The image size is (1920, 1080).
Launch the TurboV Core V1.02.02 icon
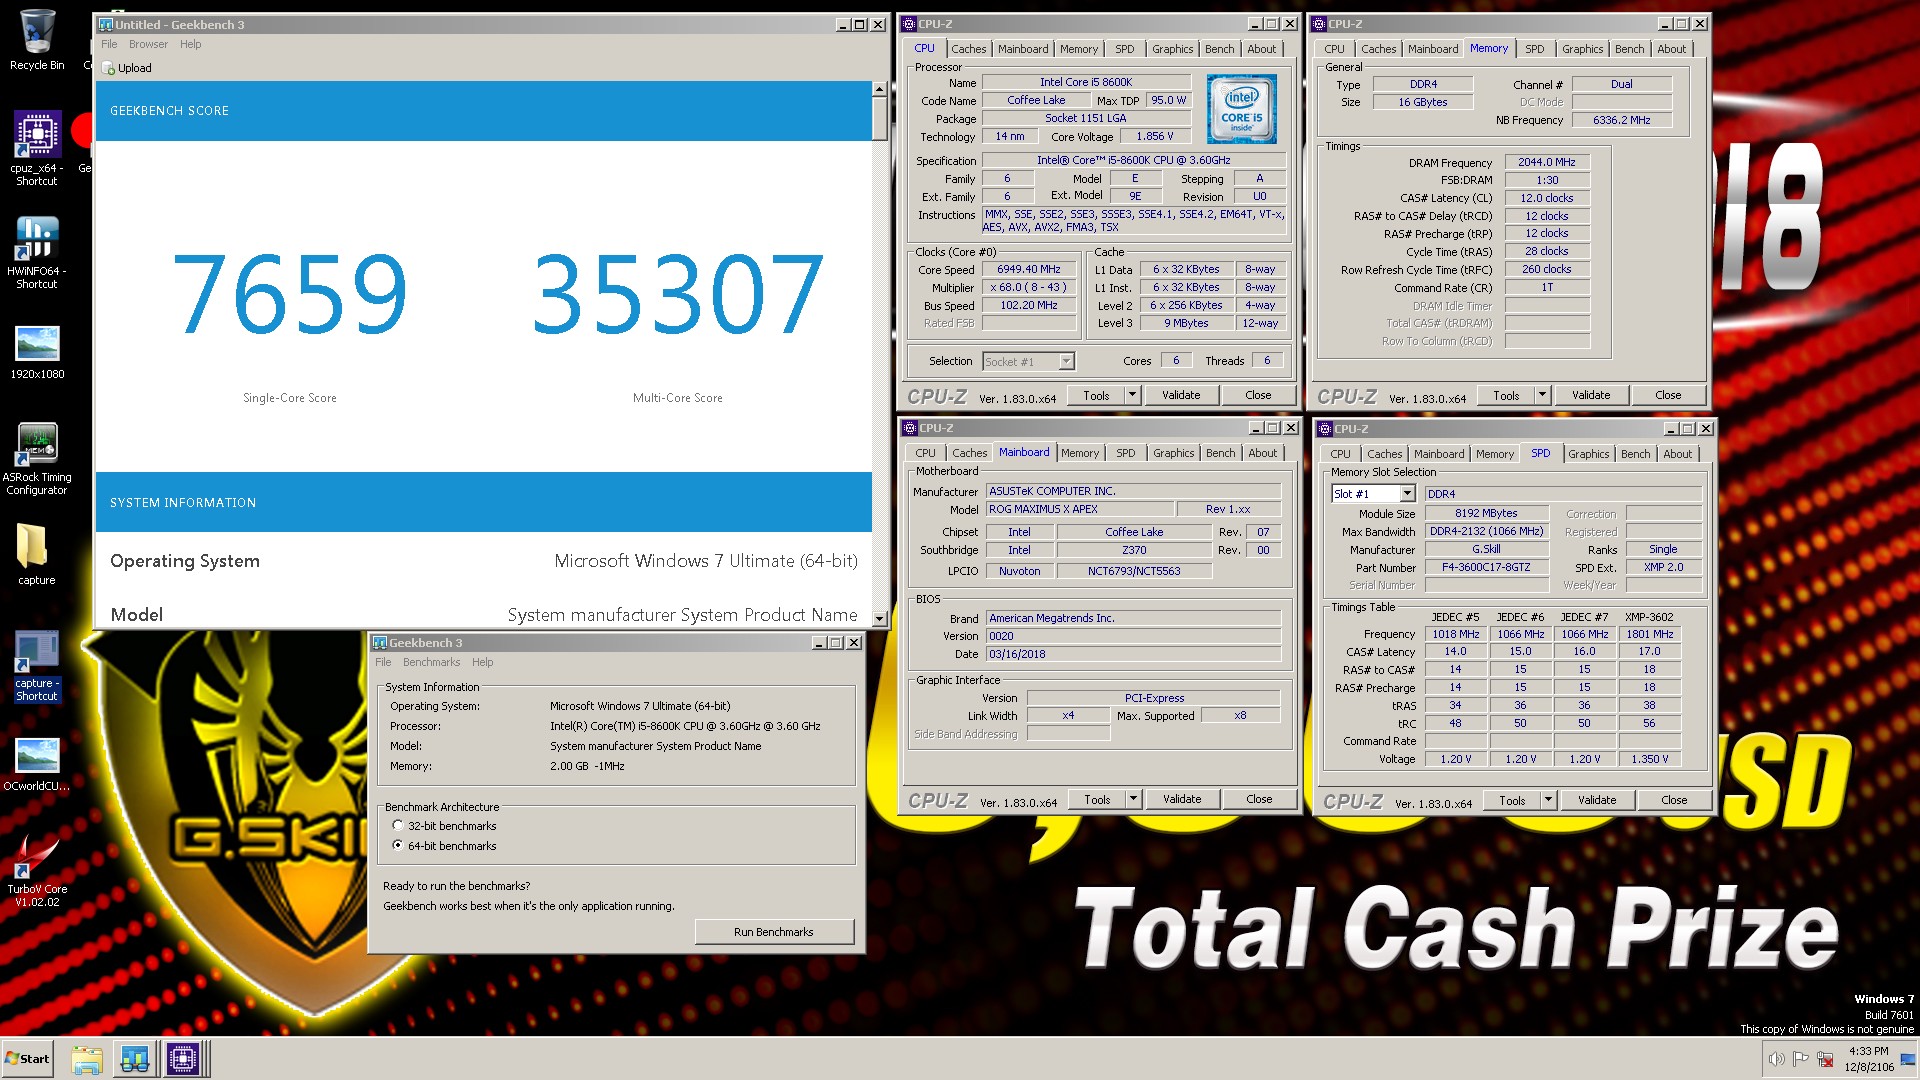[37, 870]
